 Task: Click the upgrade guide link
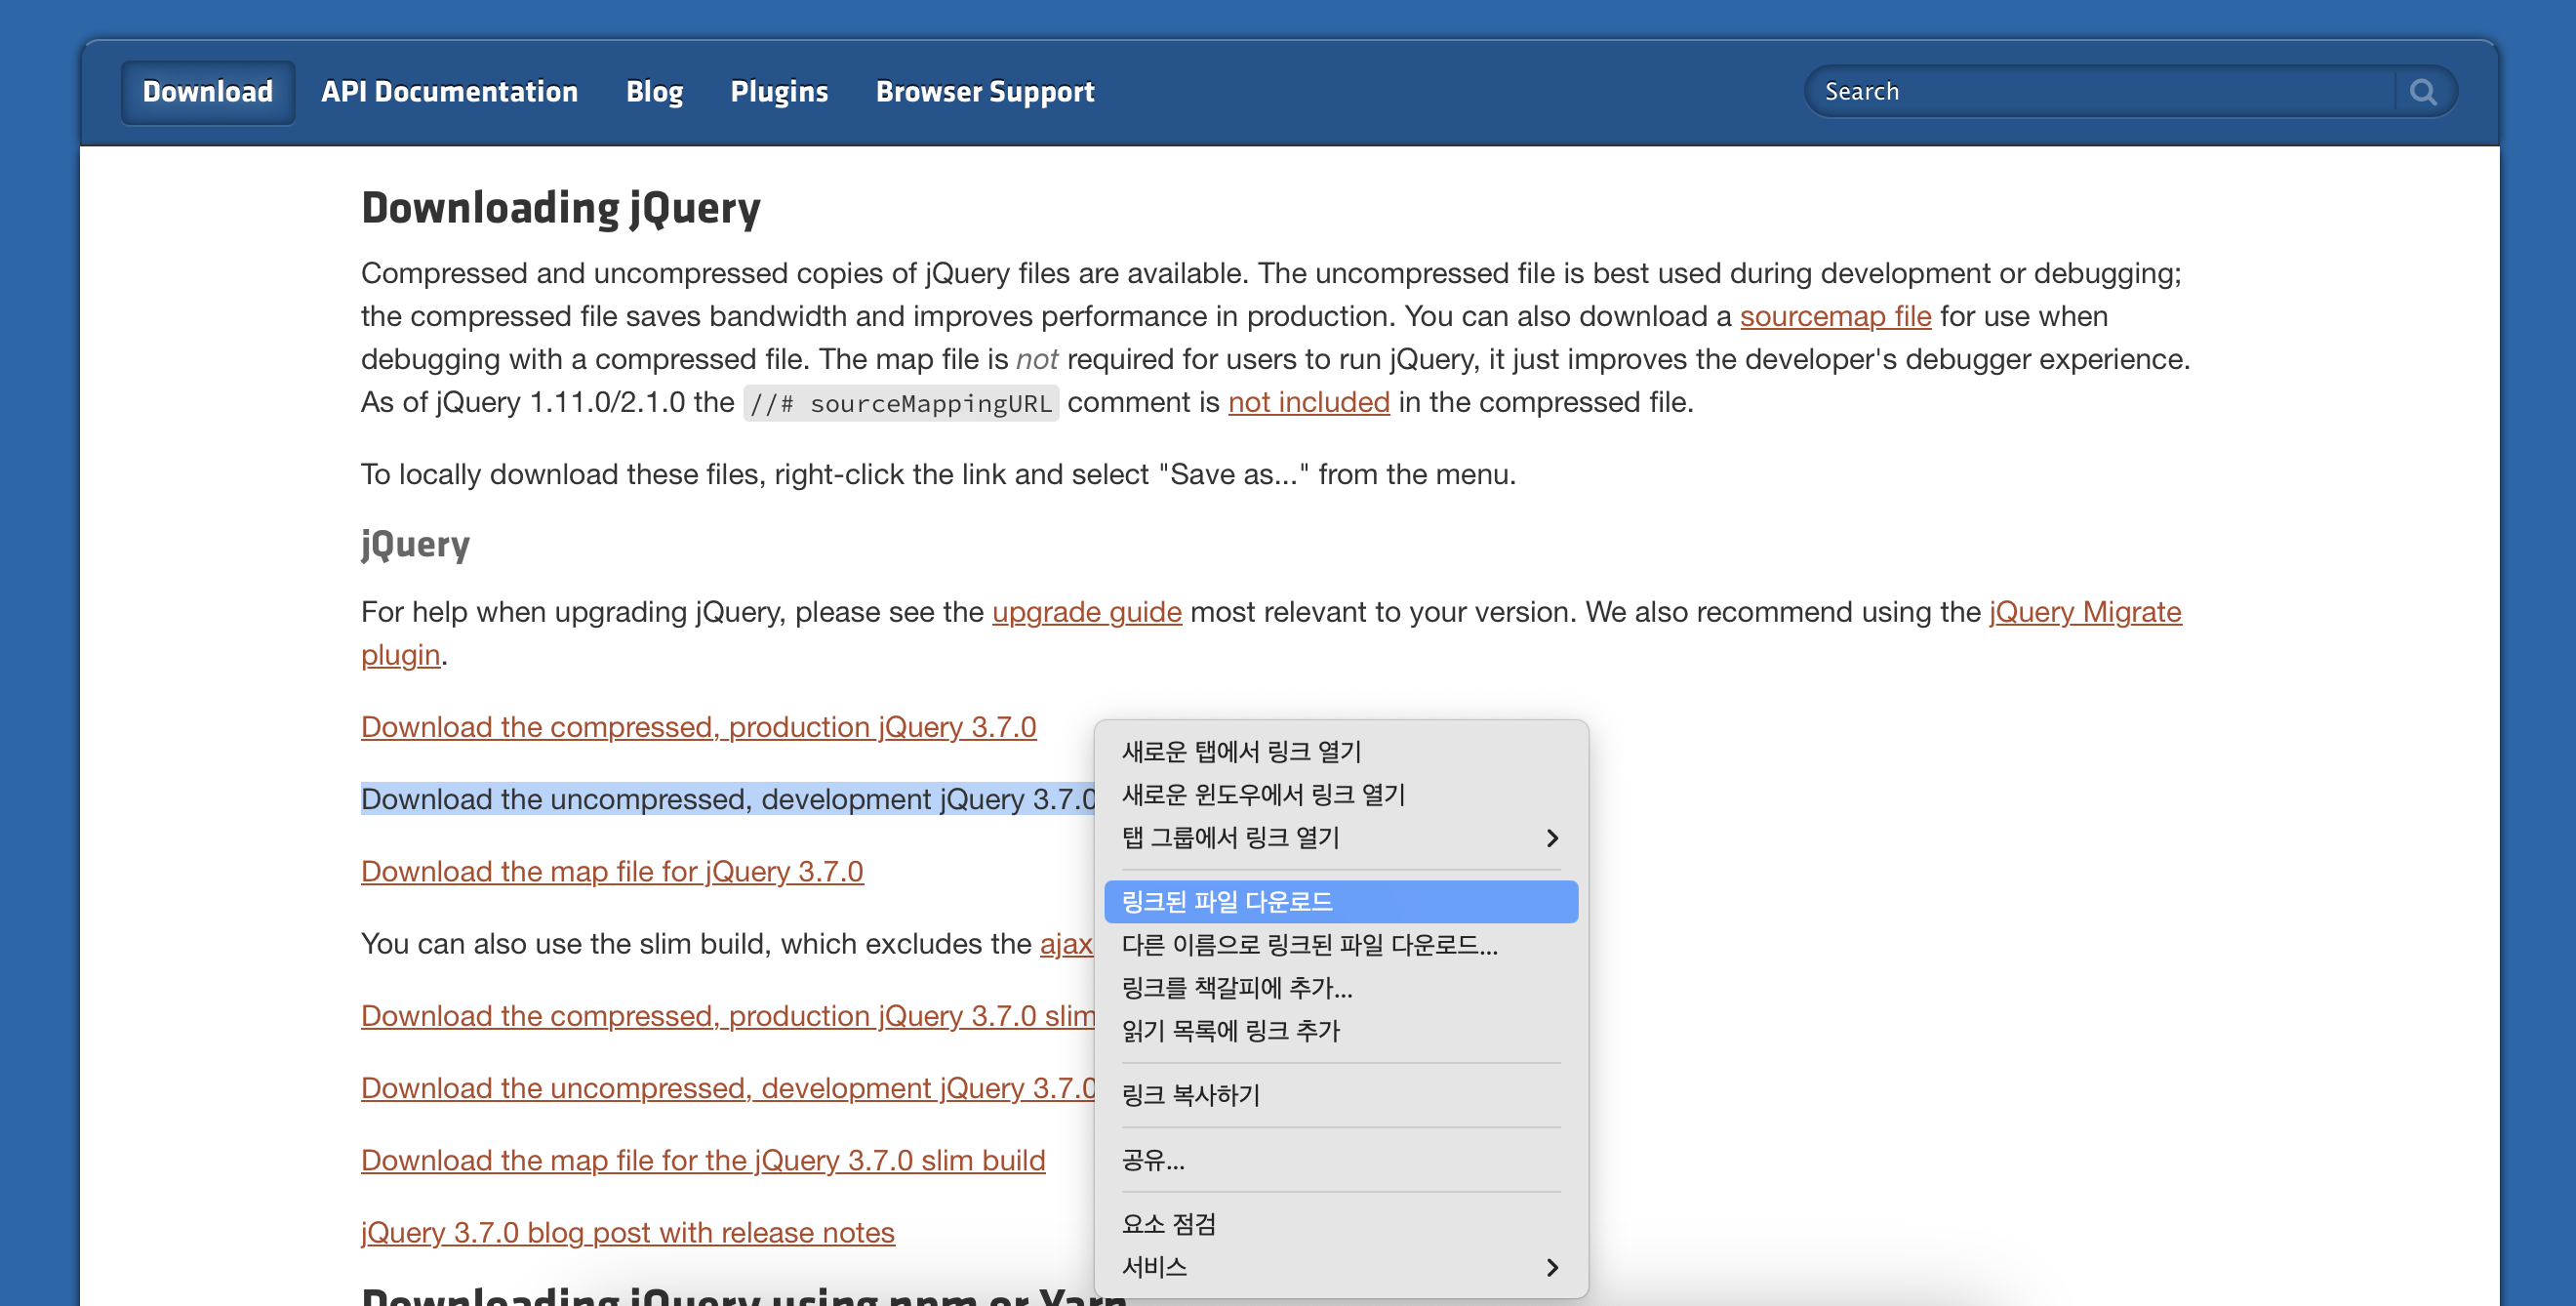coord(1086,612)
